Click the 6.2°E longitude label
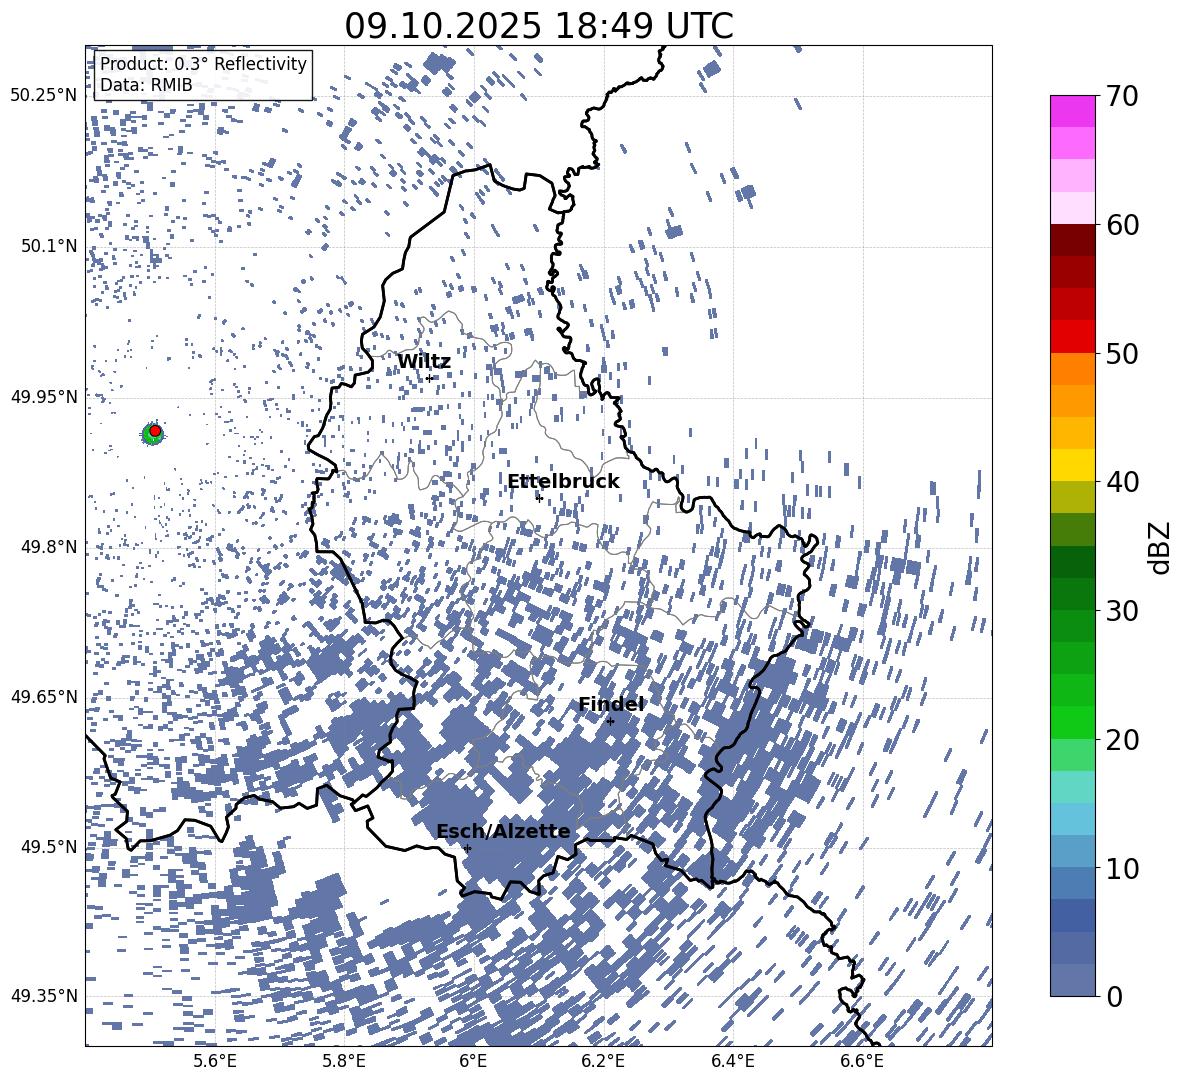The width and height of the screenshot is (1184, 1081). [x=603, y=1061]
